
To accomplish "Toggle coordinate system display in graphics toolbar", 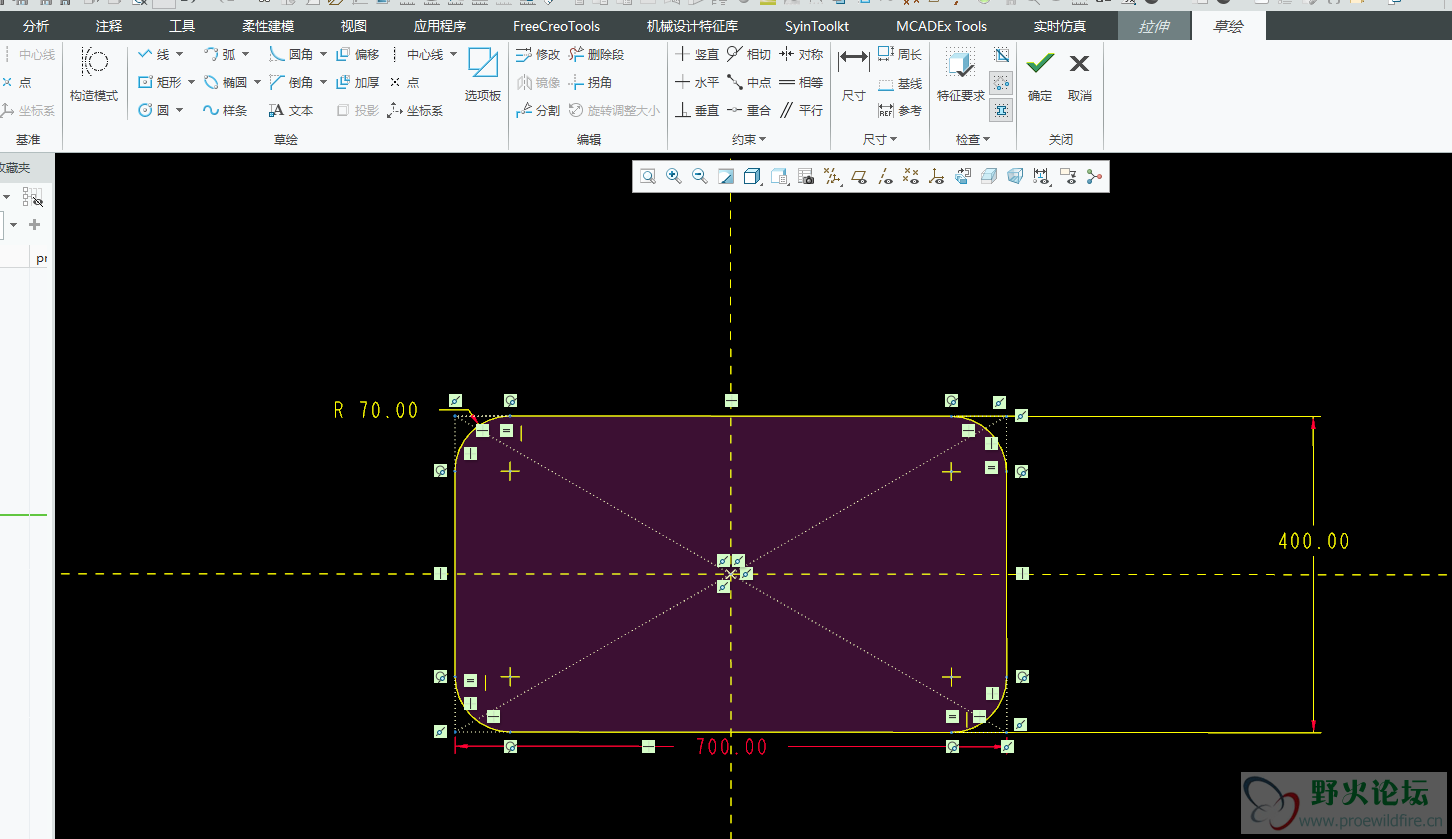I will [x=936, y=177].
